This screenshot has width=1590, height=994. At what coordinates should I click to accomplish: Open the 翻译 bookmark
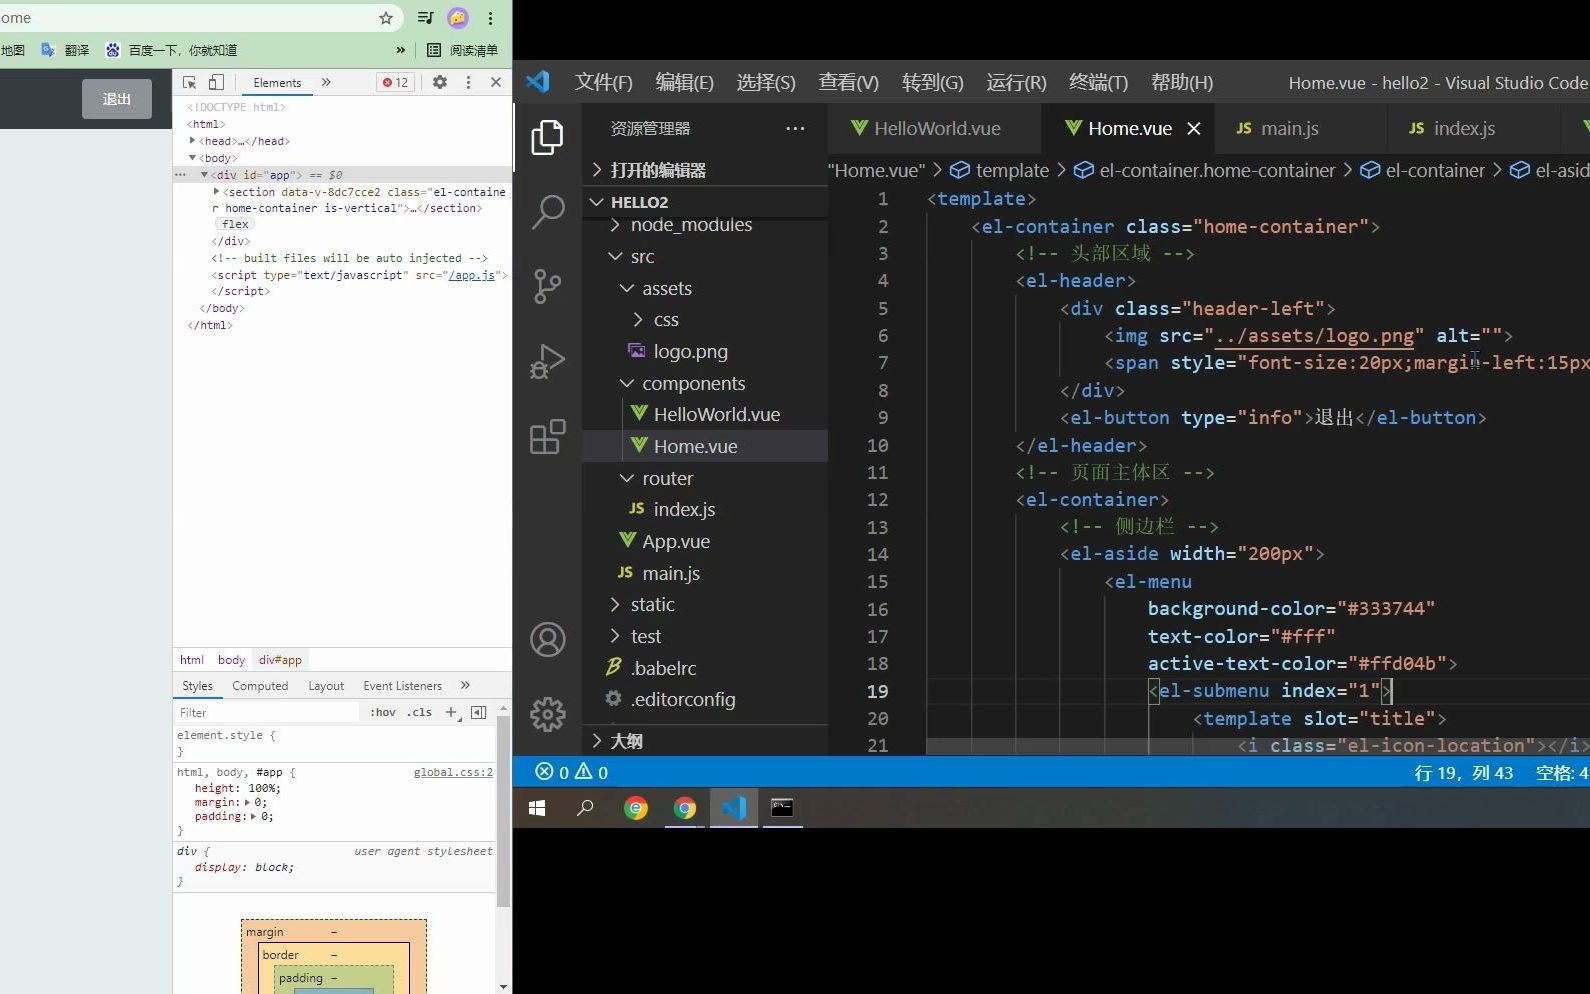[66, 50]
